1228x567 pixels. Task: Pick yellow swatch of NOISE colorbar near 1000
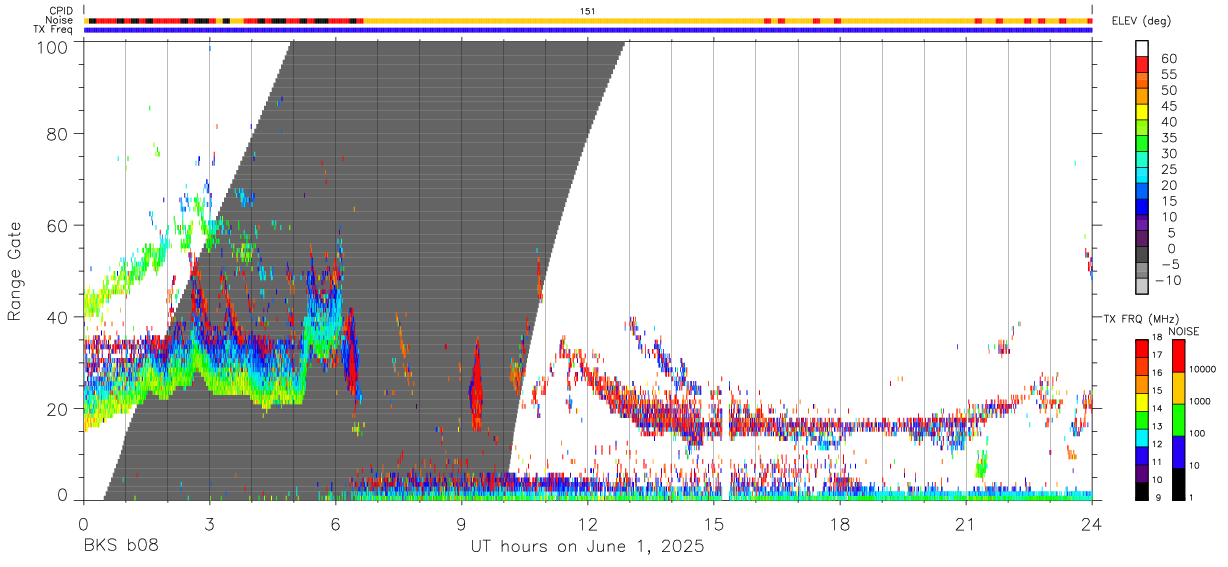click(x=1178, y=386)
